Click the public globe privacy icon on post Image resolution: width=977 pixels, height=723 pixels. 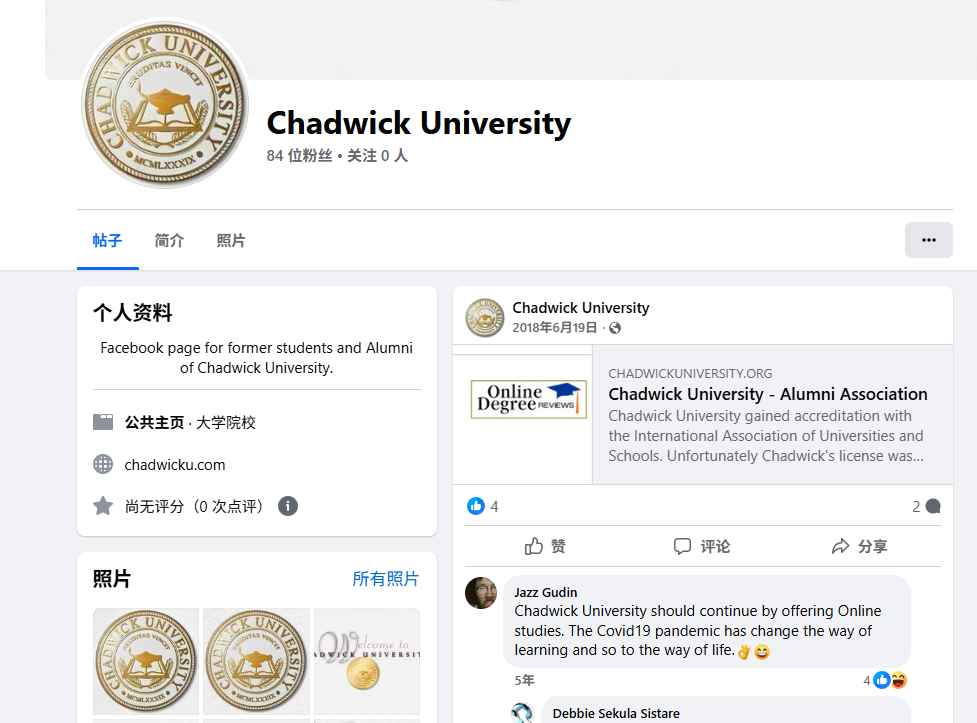[615, 328]
